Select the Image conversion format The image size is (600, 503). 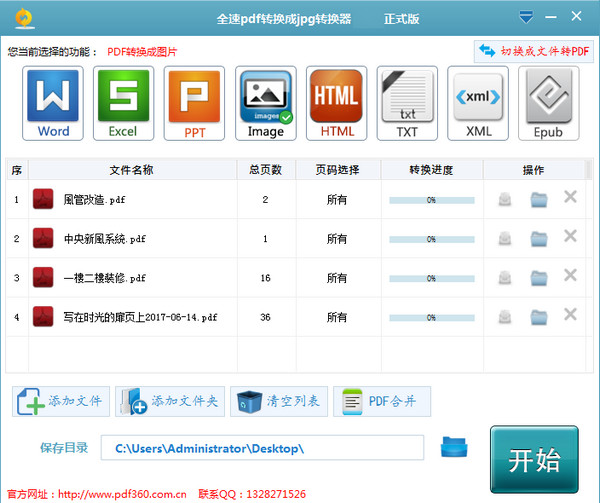point(266,103)
